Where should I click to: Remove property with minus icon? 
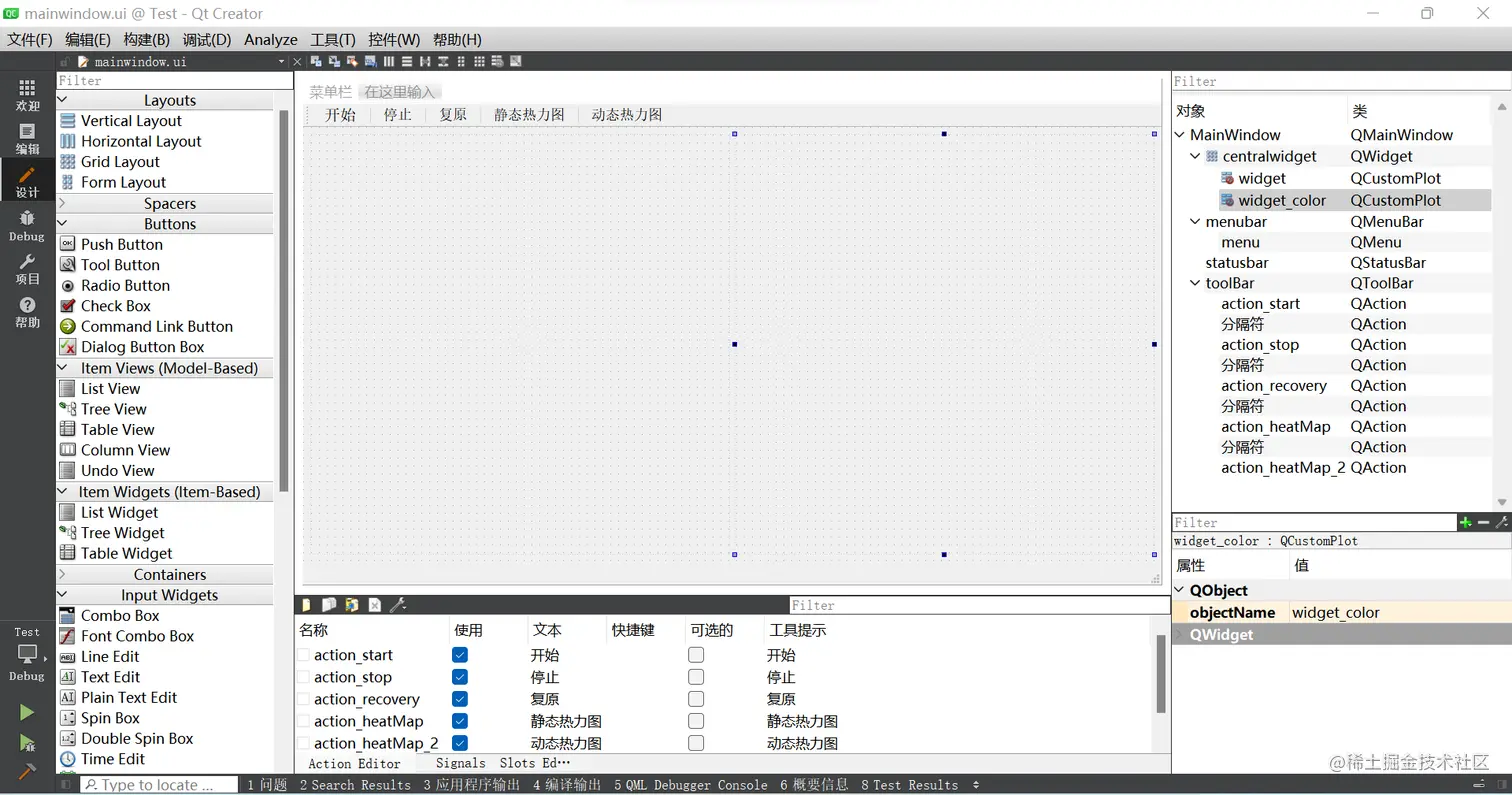1483,523
